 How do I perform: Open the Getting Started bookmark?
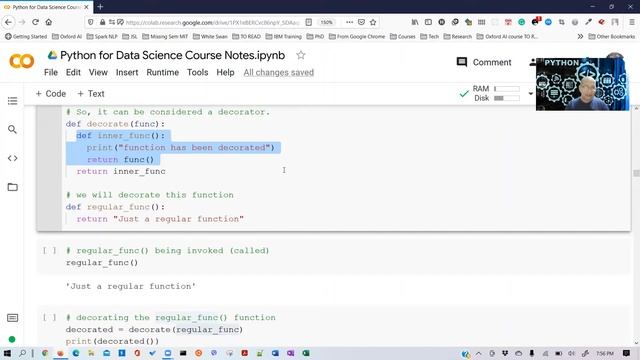coord(26,36)
